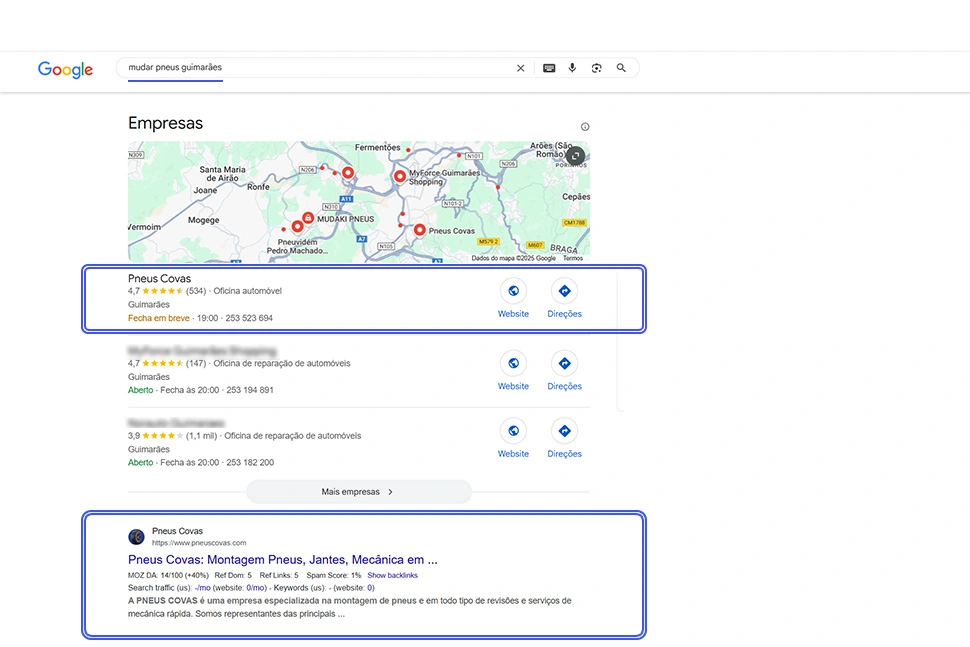Expand the map to full view
This screenshot has height=647, width=970.
[x=575, y=156]
